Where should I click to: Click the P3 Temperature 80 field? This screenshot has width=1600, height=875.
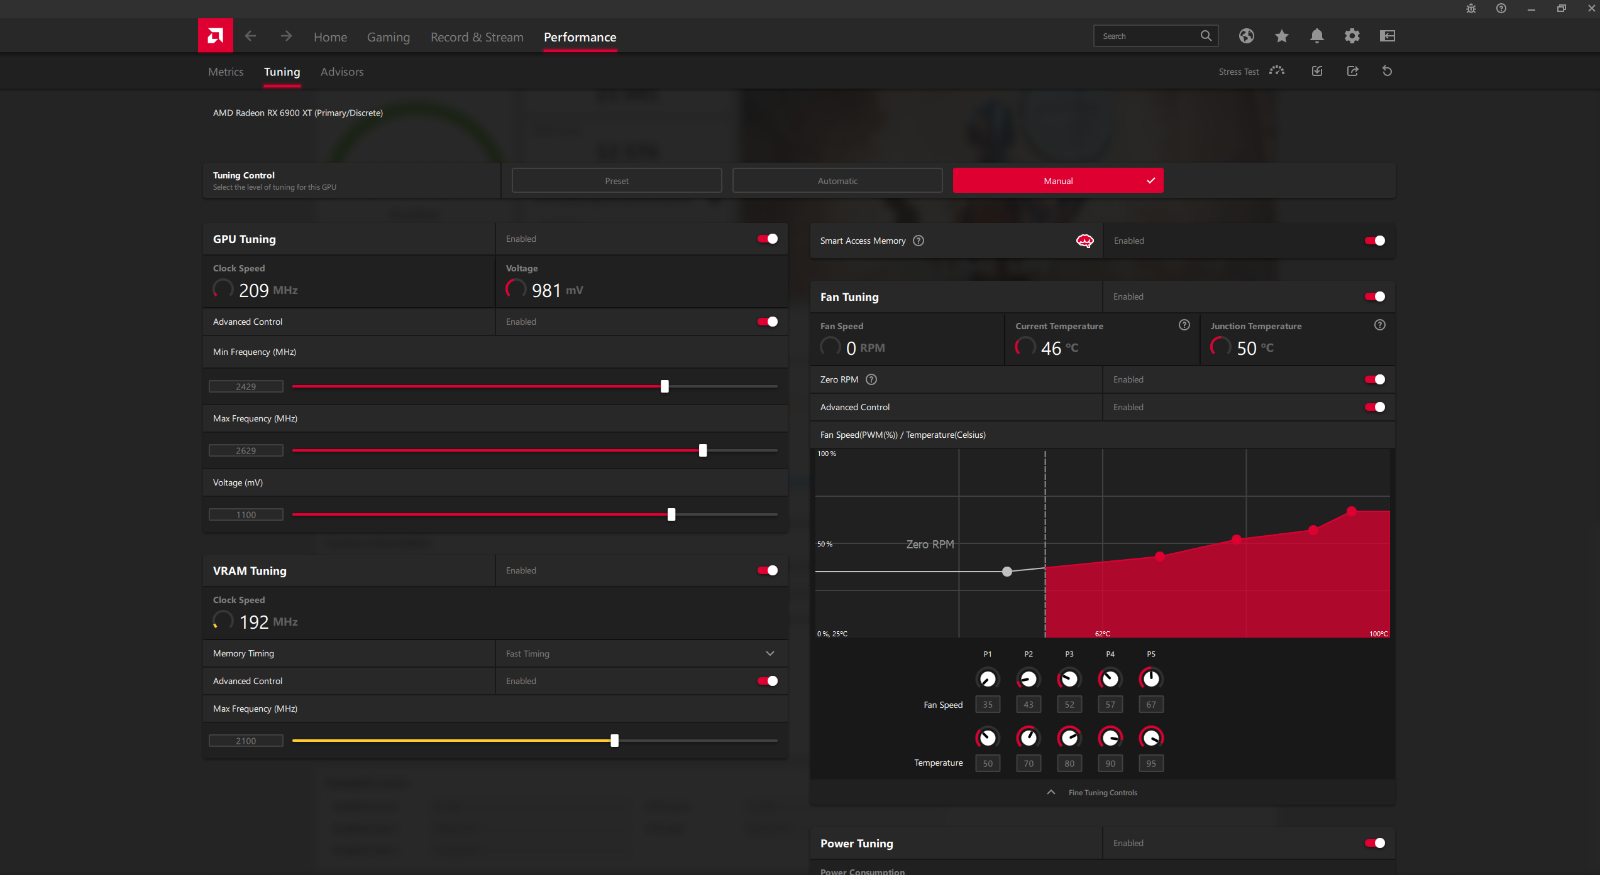(1069, 763)
